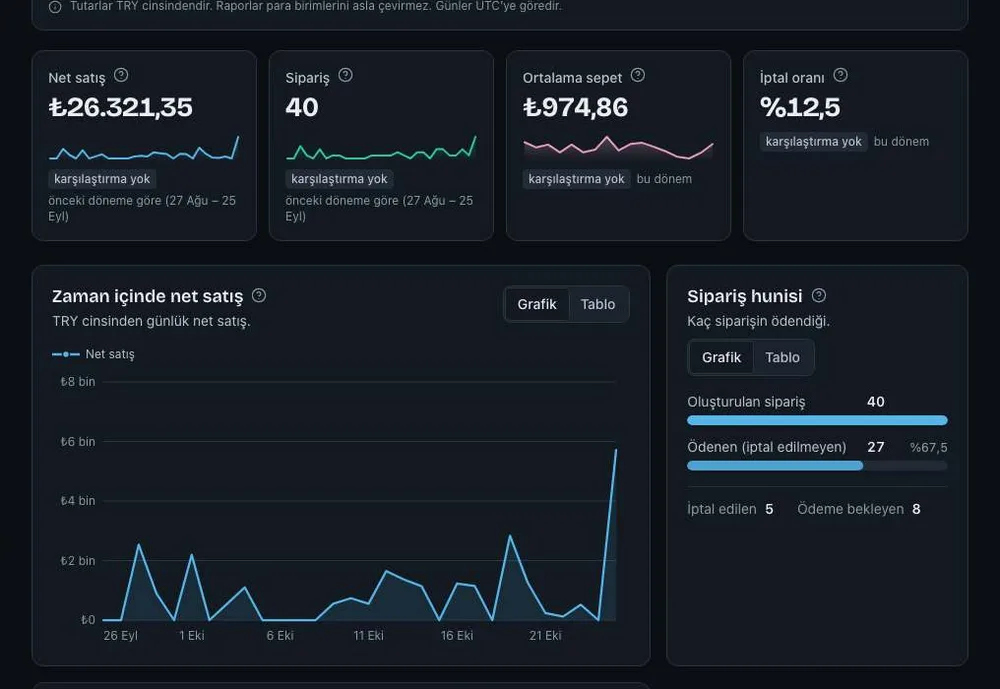Click the ₺974,86 average basket value
The width and height of the screenshot is (1000, 689).
[575, 107]
